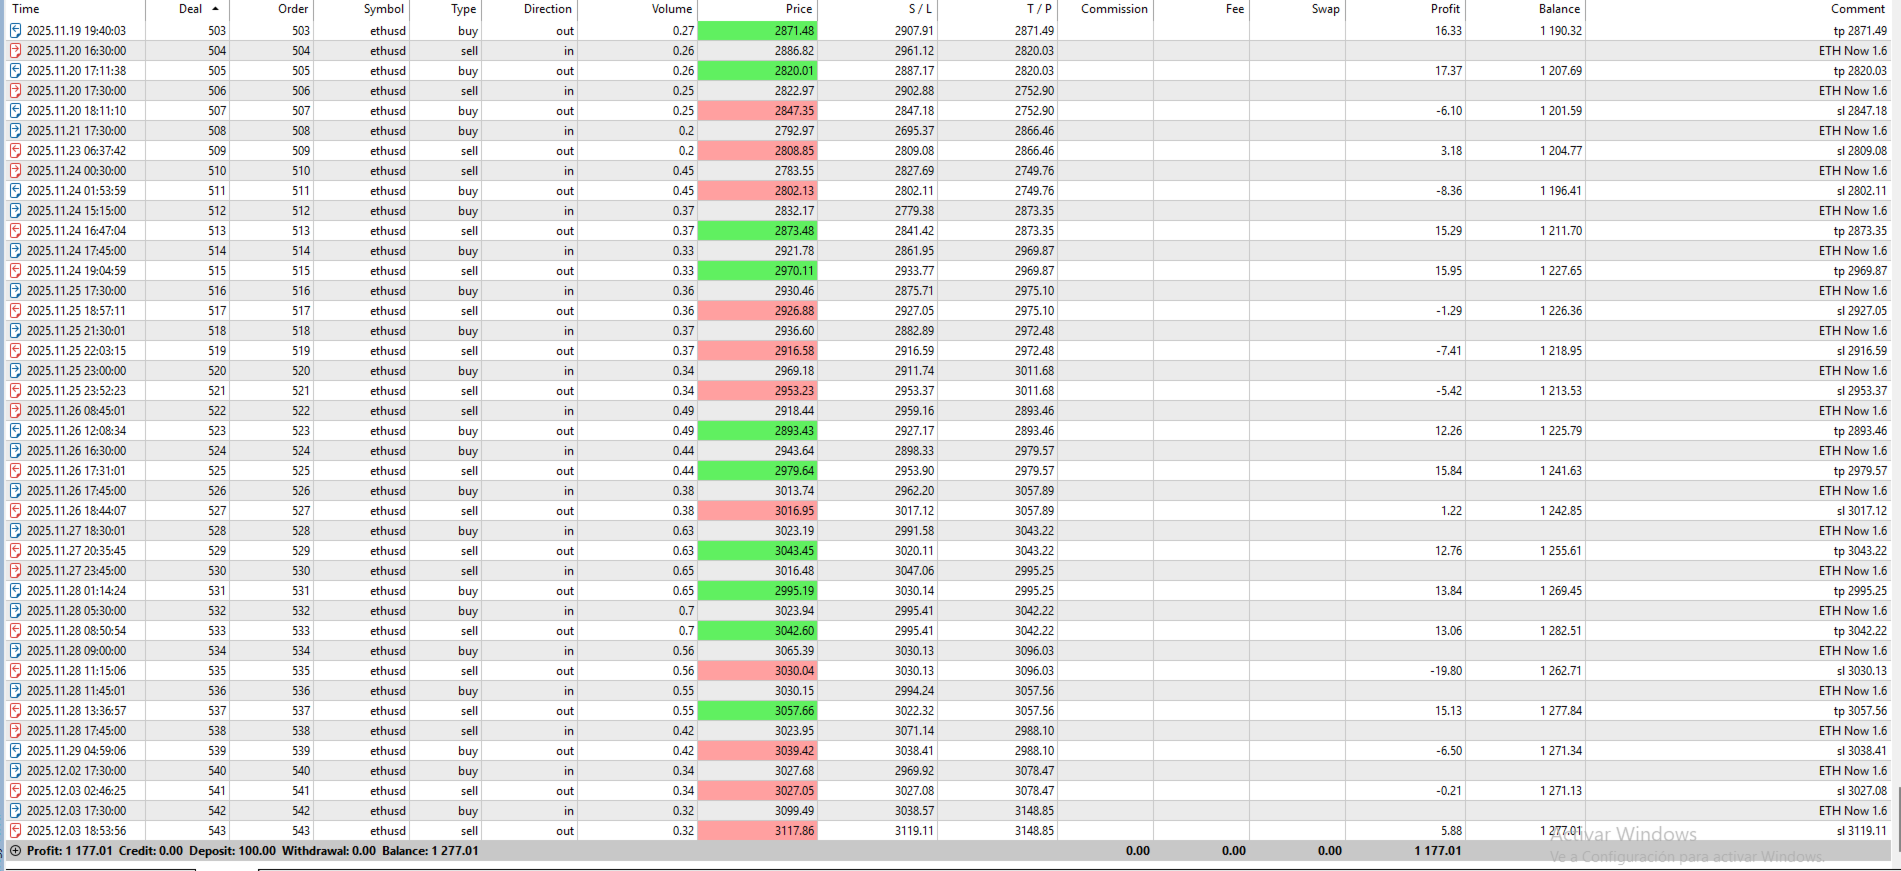Click the icon beside 2025.11.26 12:08:34
The width and height of the screenshot is (1901, 871).
(15, 431)
